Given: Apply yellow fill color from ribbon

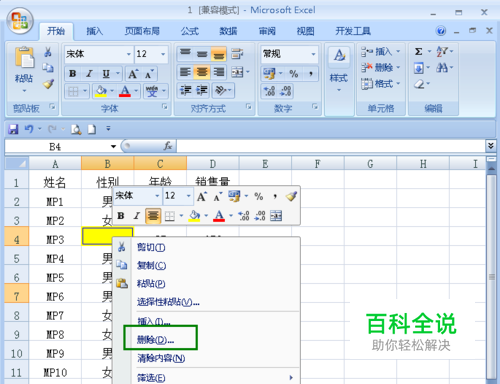Looking at the screenshot, I should coord(101,91).
